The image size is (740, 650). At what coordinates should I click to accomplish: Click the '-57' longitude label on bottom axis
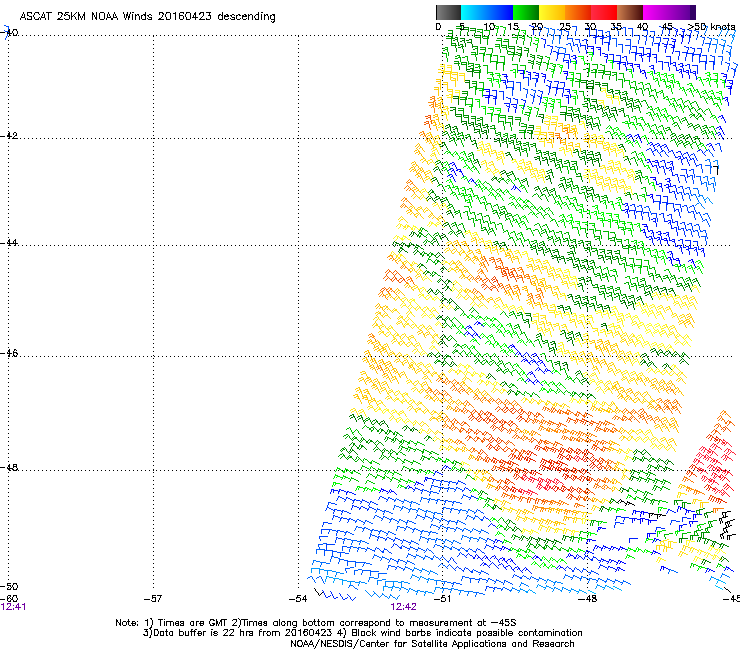point(153,599)
